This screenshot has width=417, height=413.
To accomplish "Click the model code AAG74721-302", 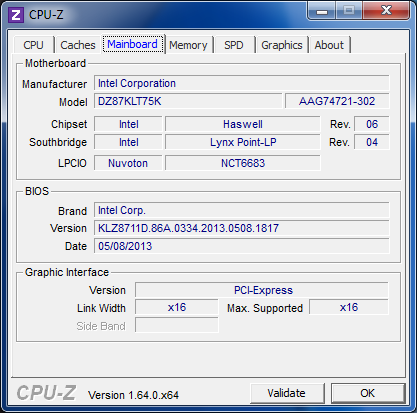I will [x=337, y=101].
